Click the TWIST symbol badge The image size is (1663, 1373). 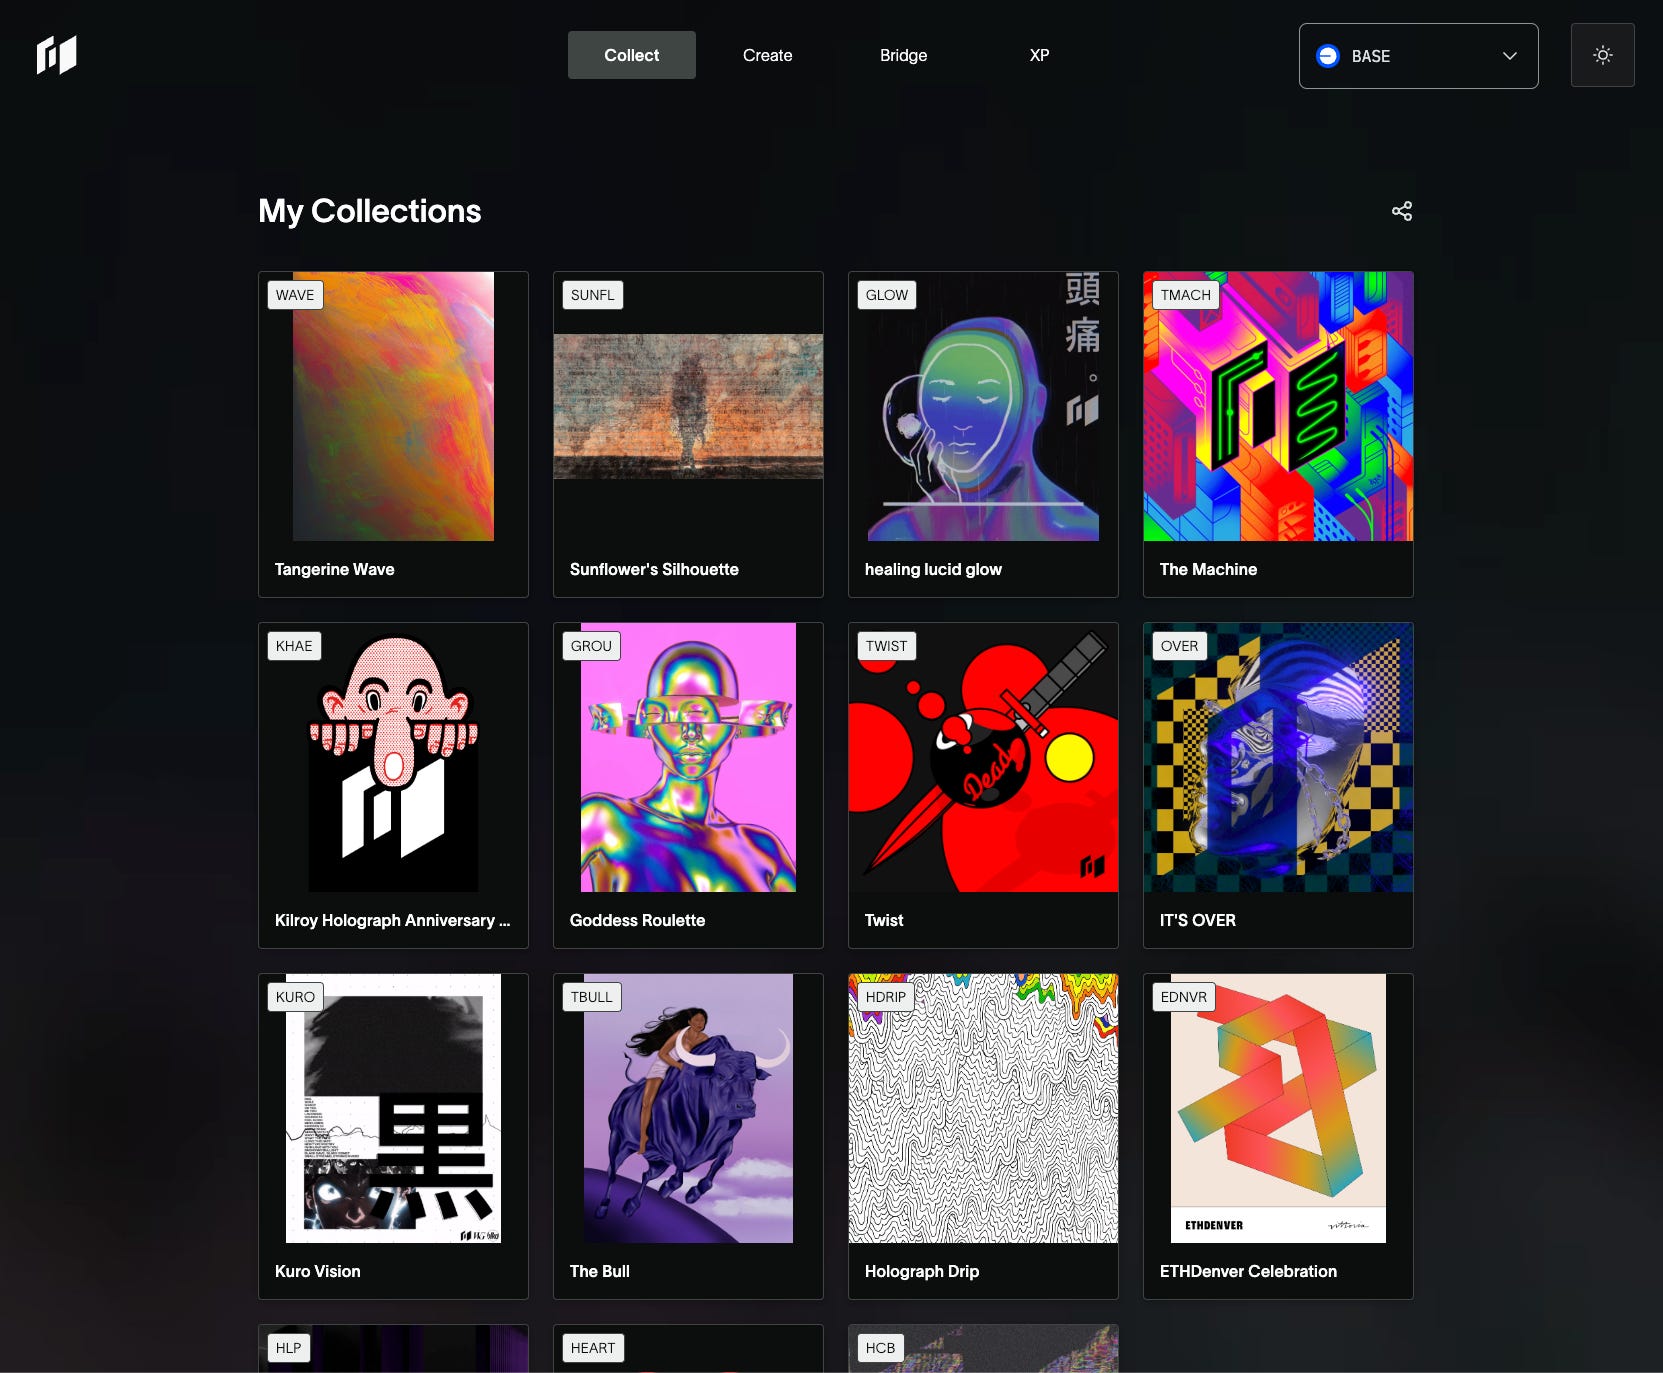point(886,646)
